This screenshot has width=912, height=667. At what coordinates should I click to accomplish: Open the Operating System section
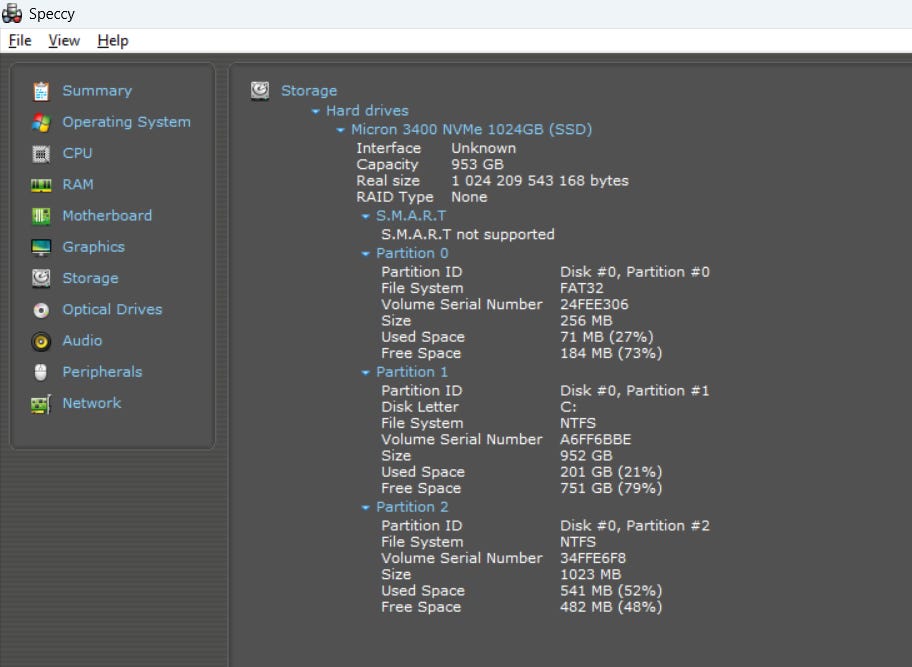(126, 122)
